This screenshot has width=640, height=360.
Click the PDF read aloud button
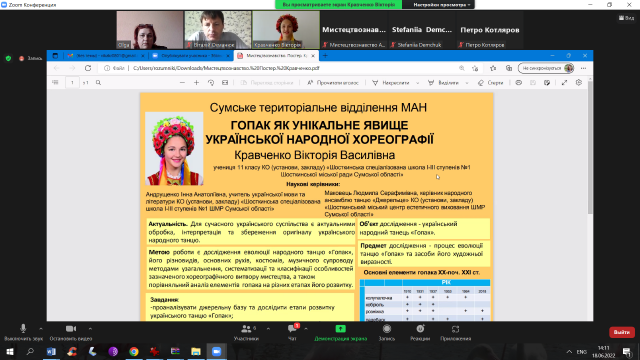coord(333,82)
